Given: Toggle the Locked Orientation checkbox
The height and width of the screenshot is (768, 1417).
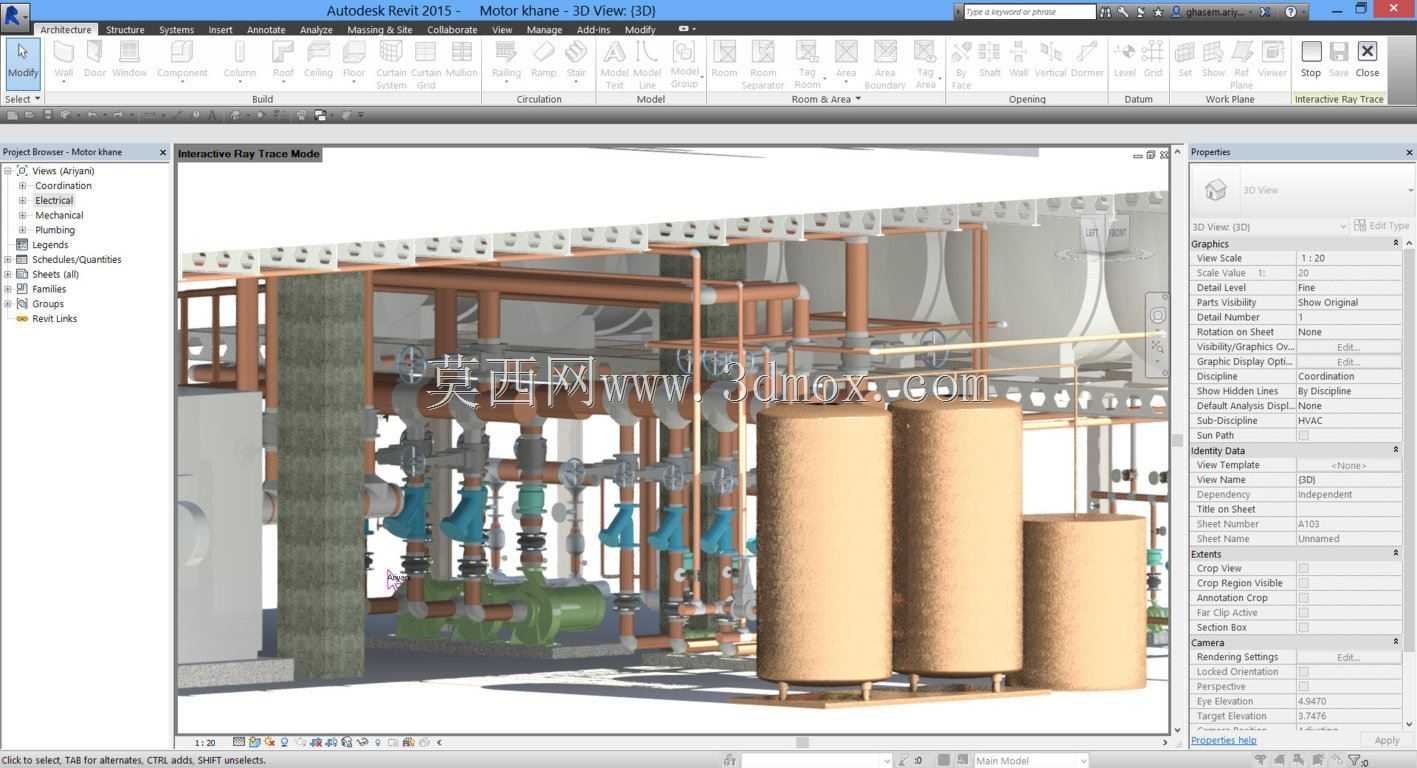Looking at the screenshot, I should 1303,672.
